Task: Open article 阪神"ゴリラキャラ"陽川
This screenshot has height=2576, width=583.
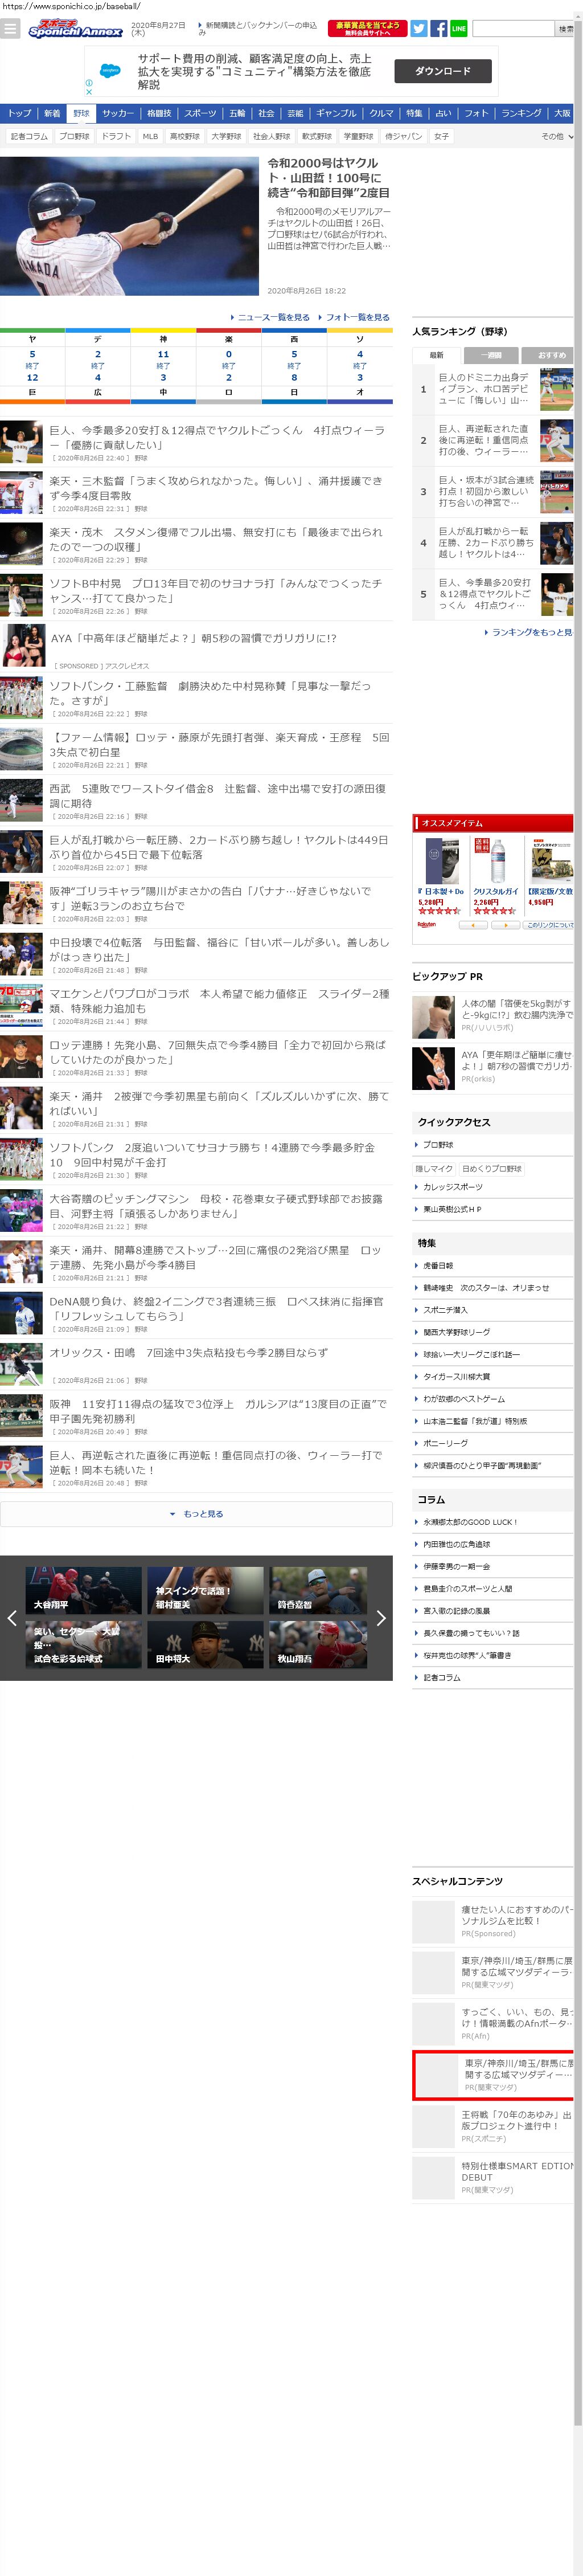Action: (x=210, y=898)
